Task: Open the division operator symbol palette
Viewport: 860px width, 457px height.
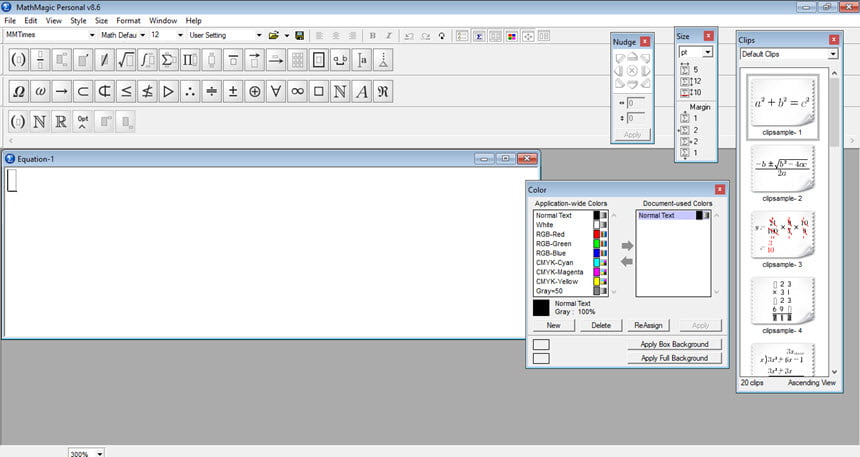Action: click(x=211, y=92)
